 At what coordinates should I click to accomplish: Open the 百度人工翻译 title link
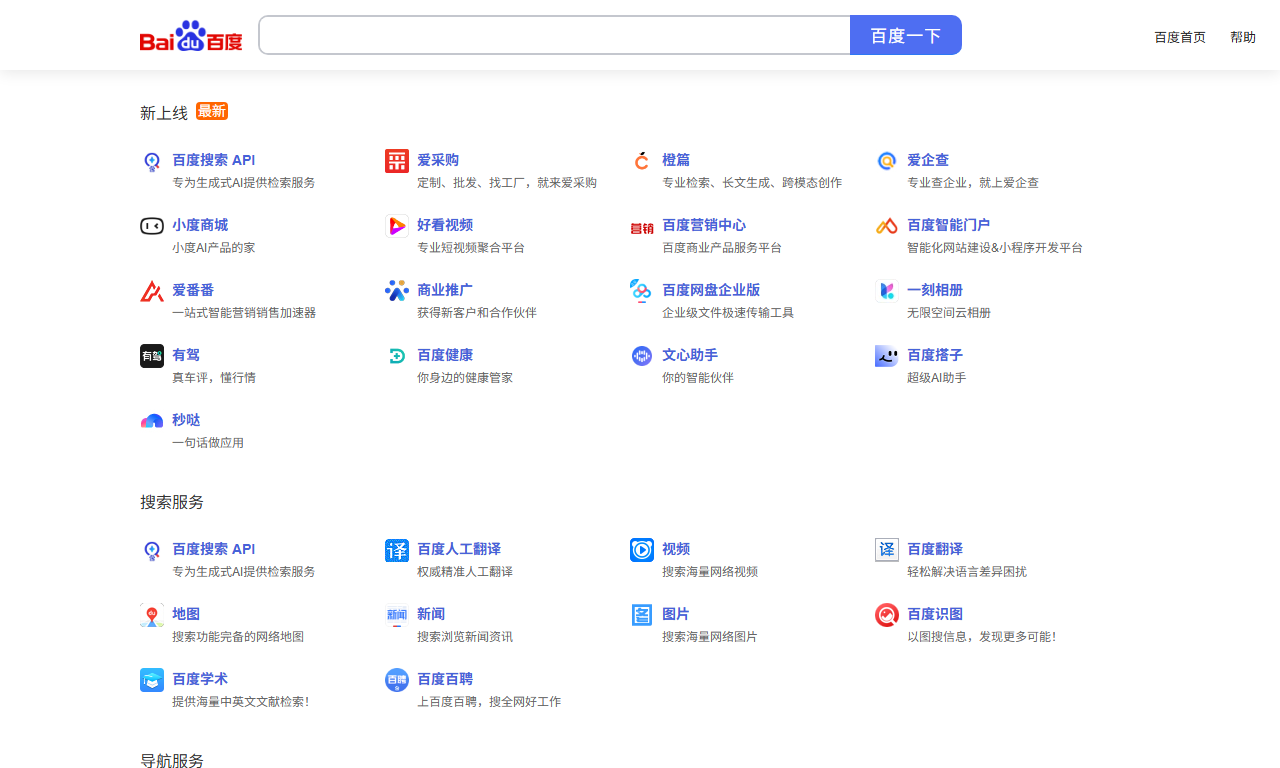point(459,549)
